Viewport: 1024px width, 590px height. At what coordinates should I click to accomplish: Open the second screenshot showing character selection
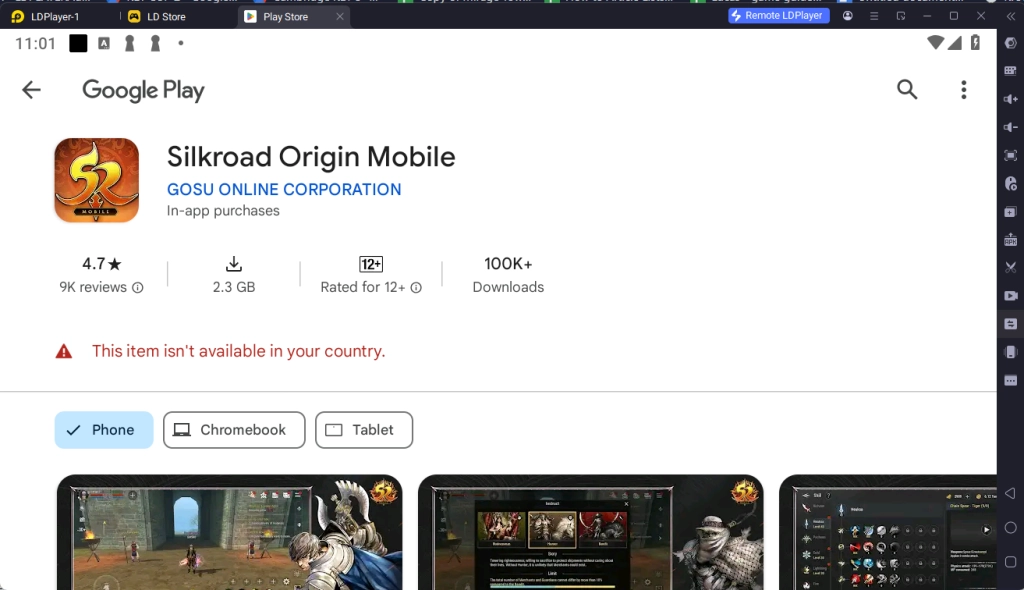point(590,532)
